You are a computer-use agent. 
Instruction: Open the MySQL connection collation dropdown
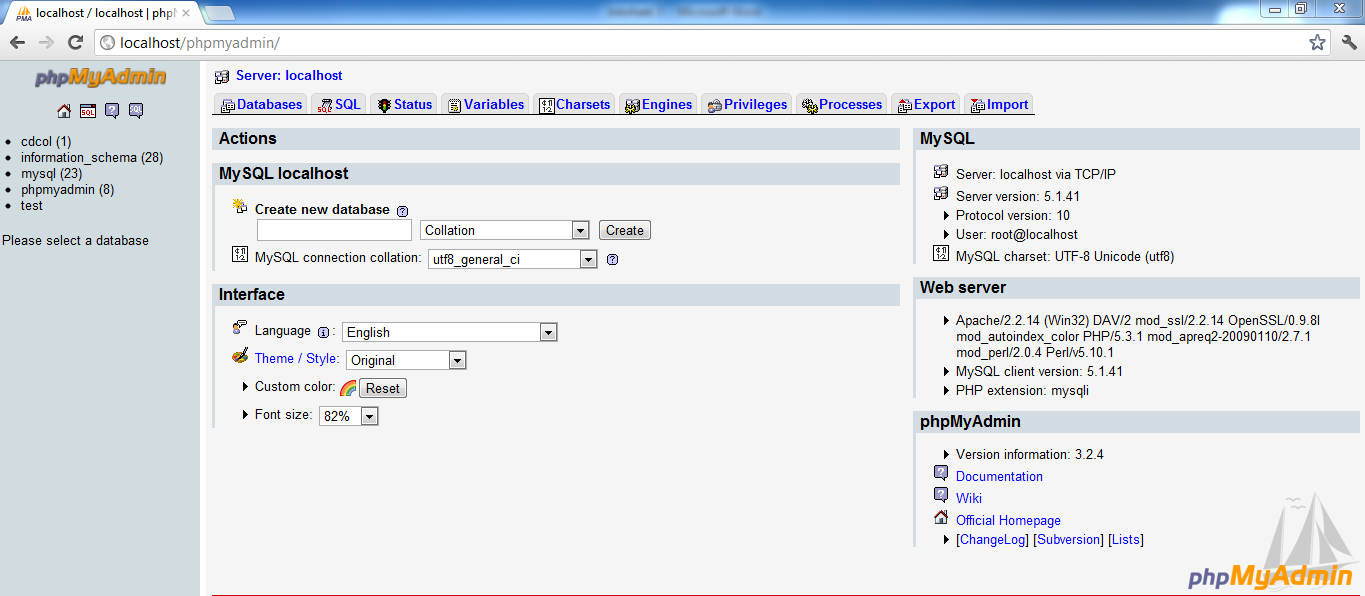click(512, 259)
